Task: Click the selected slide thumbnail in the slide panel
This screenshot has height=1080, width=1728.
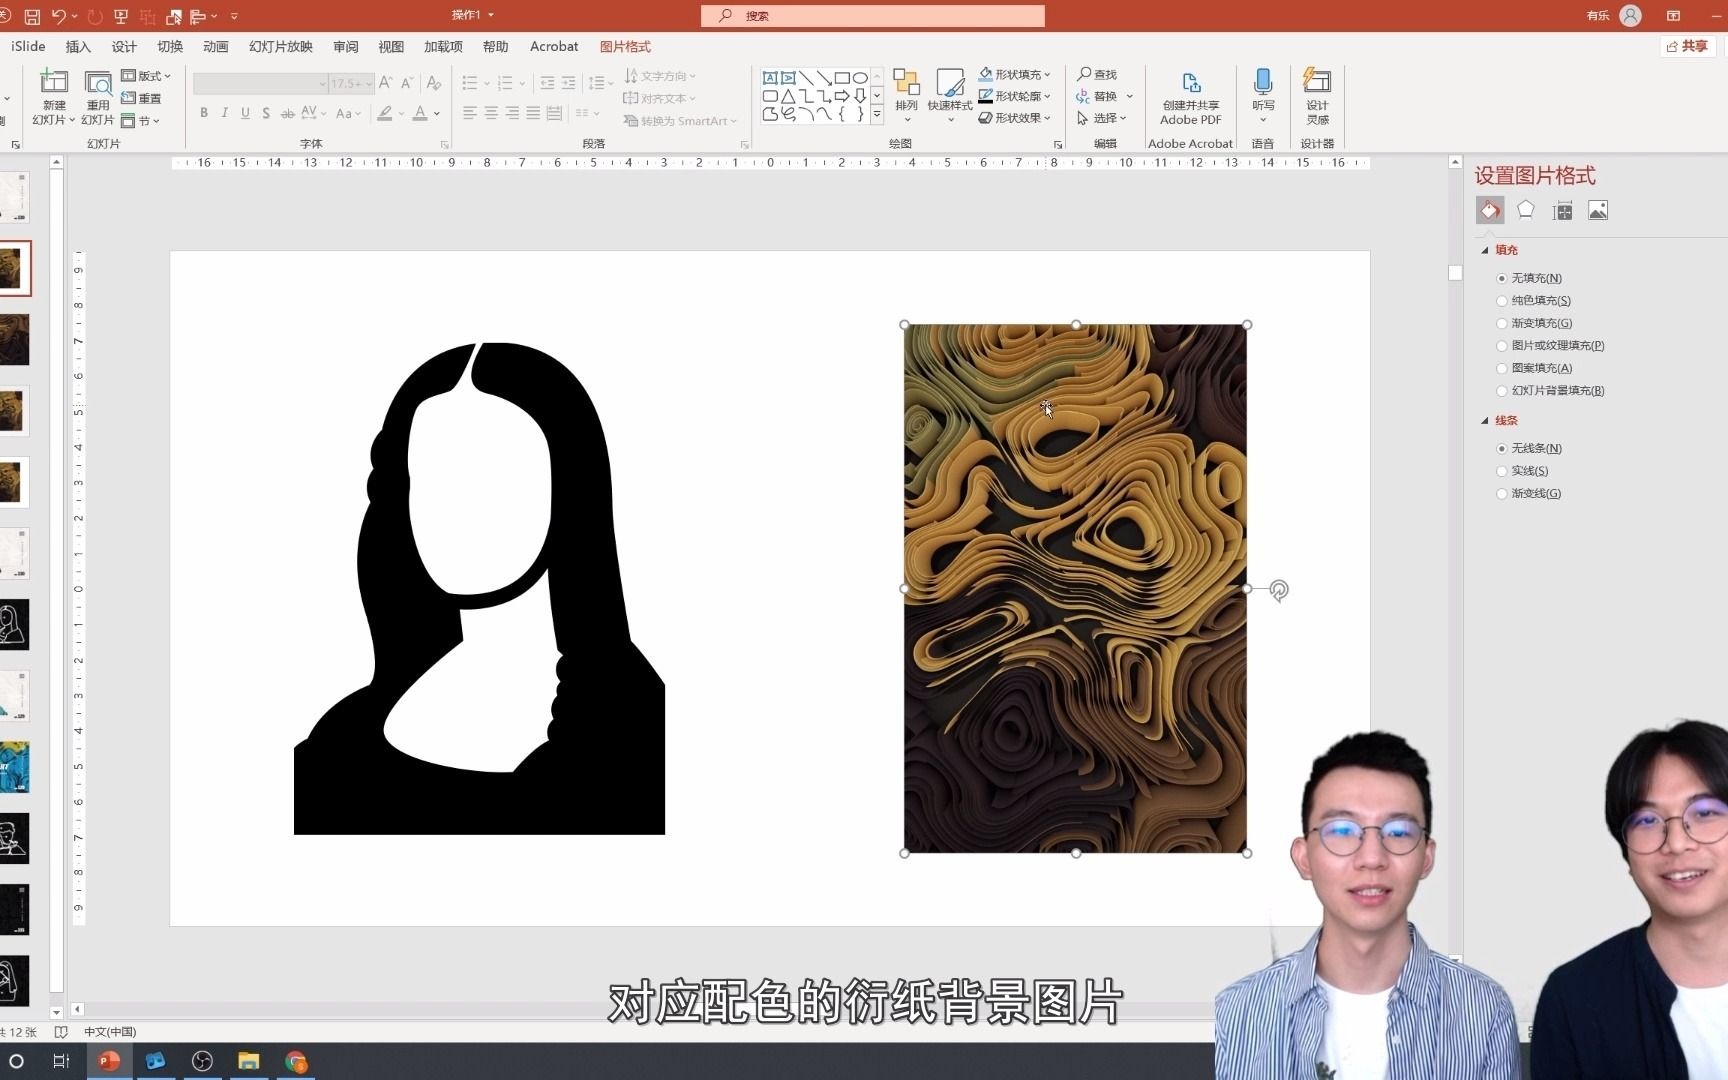Action: (14, 268)
